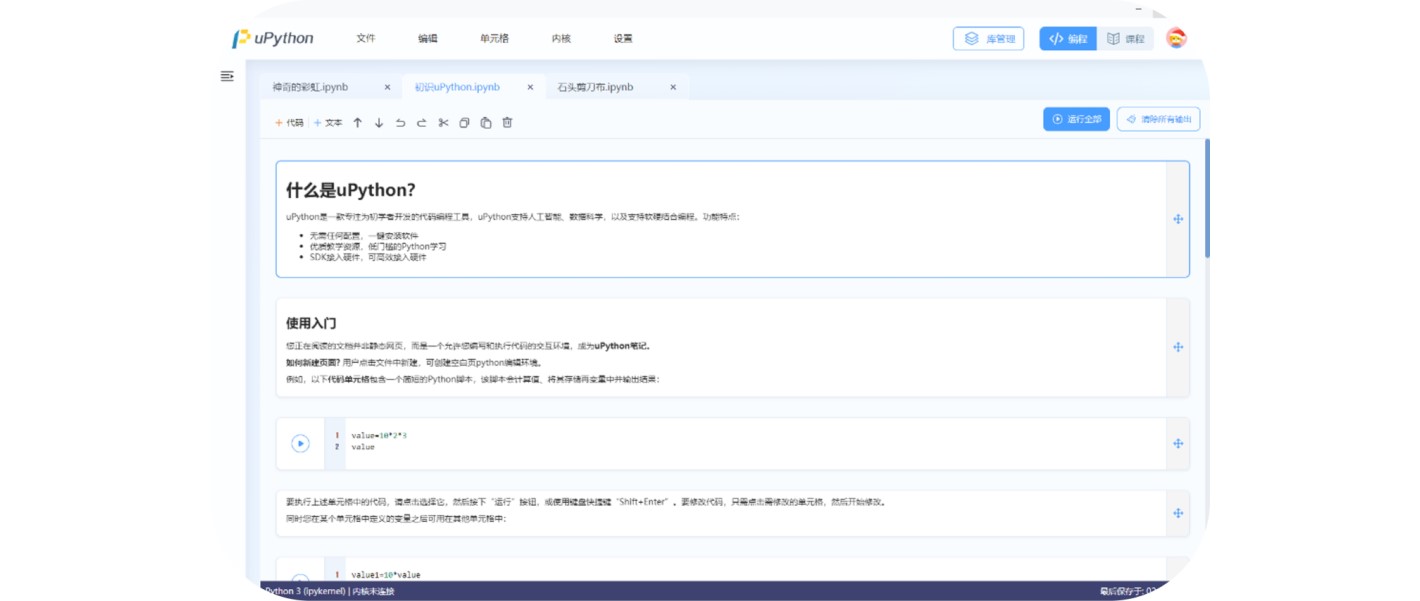Viewport: 1420px width, 601px height.
Task: Paste a cell using the clipboard icon
Action: point(486,123)
